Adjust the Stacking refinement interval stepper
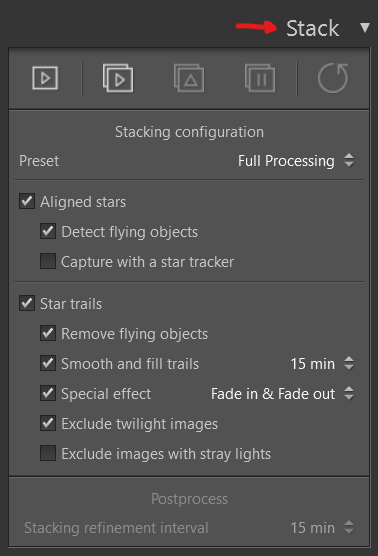Viewport: 378px width, 556px height. (x=349, y=527)
